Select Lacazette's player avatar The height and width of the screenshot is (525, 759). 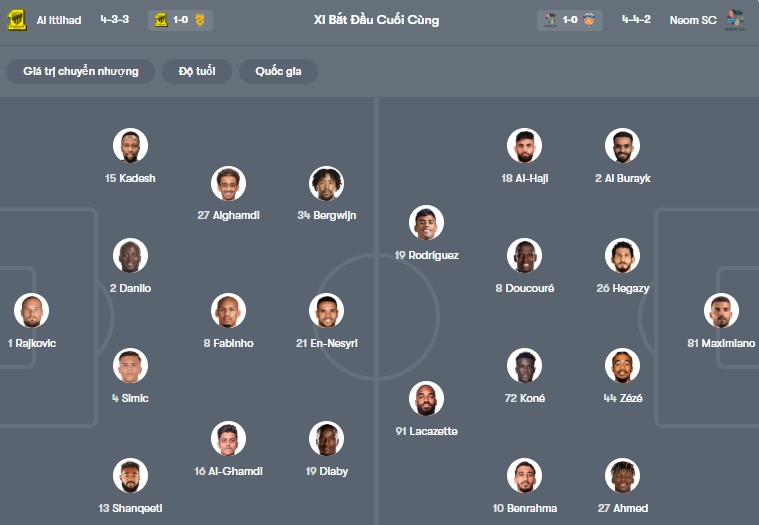pos(426,399)
